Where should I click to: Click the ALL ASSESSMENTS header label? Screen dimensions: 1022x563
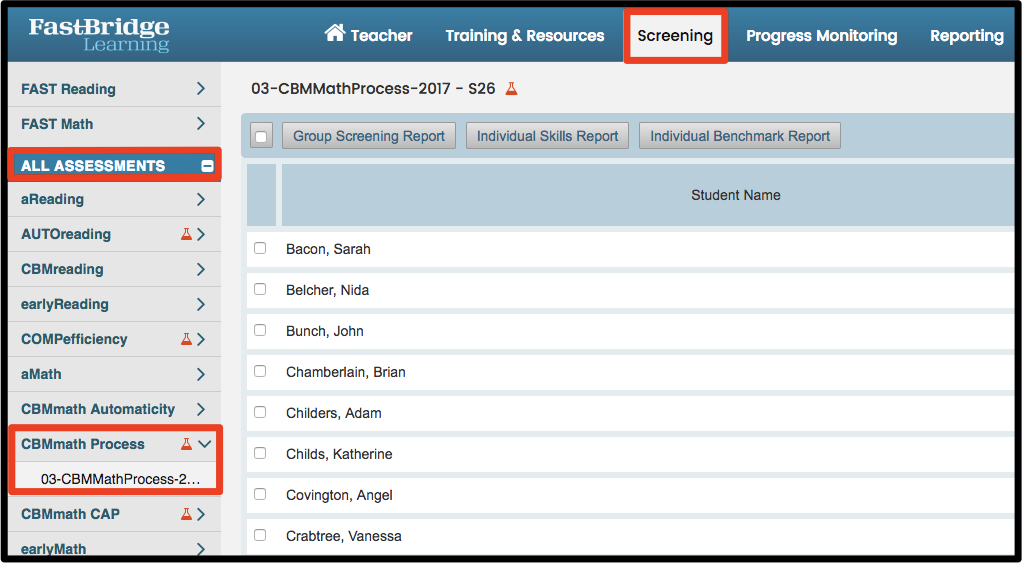pos(93,166)
